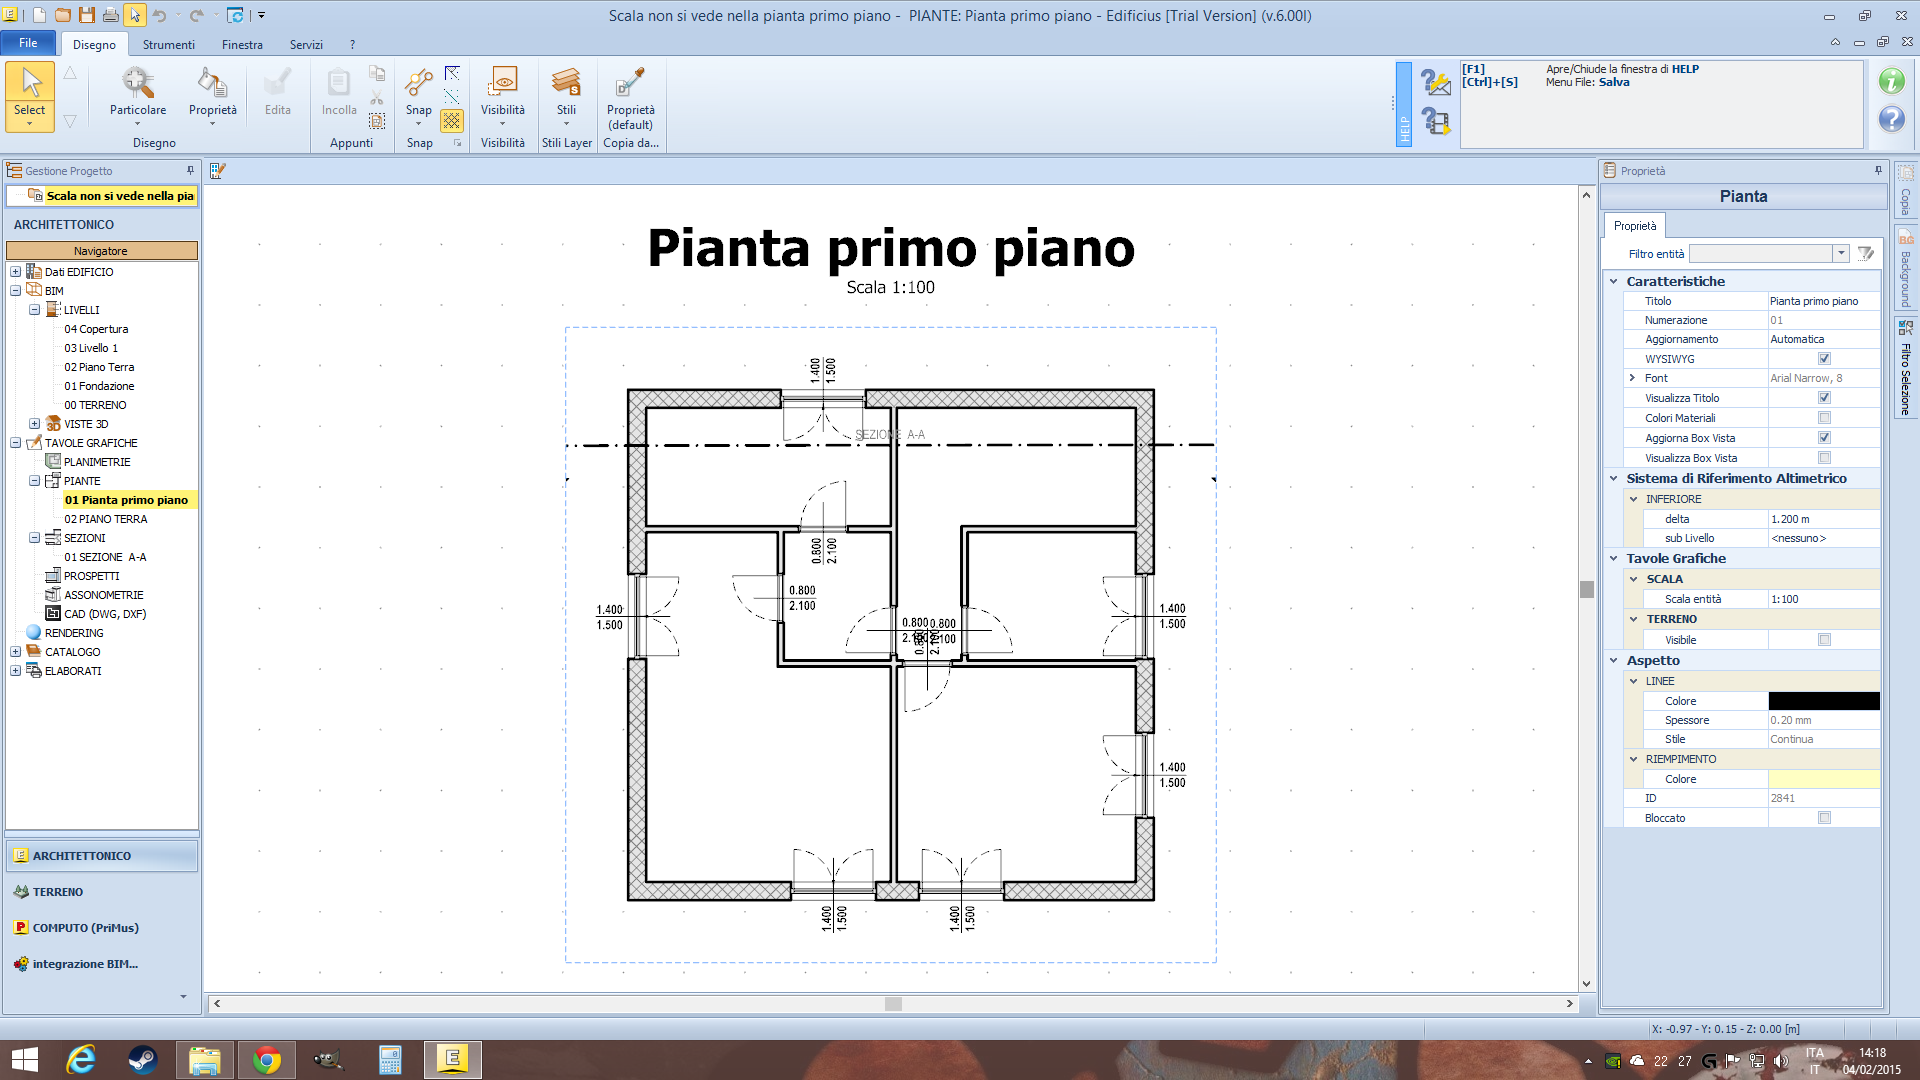The width and height of the screenshot is (1920, 1080).
Task: Open Chrome from the taskbar
Action: [x=266, y=1060]
